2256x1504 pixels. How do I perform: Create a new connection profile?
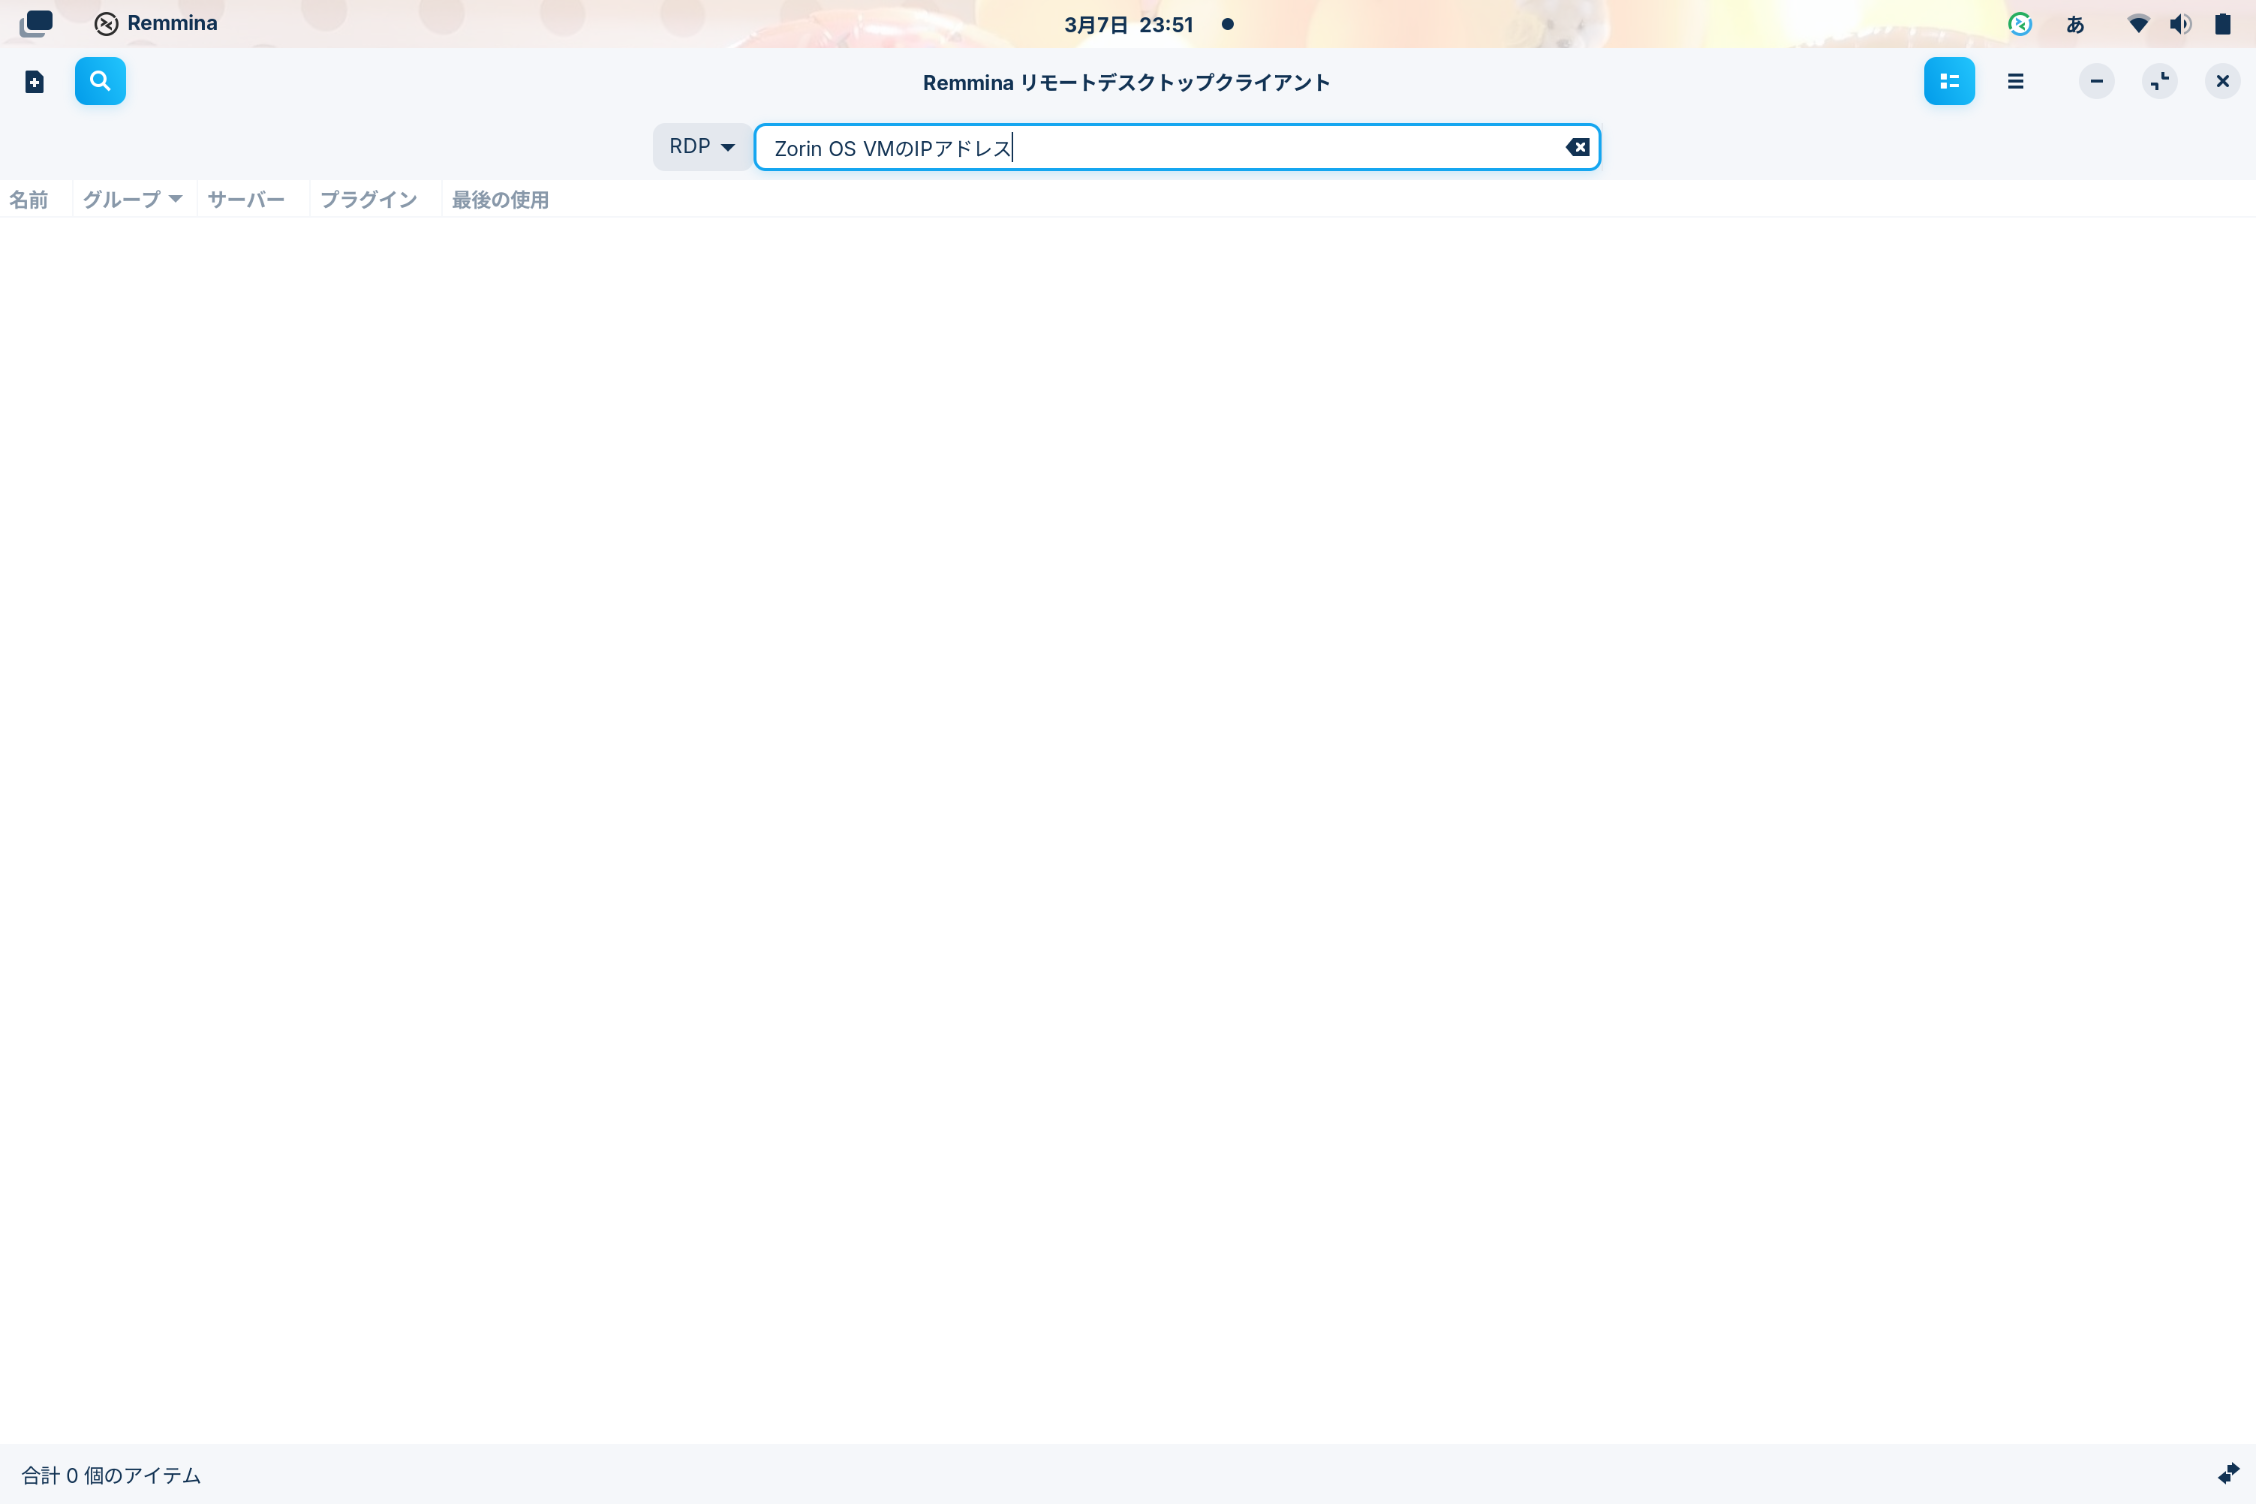point(34,82)
